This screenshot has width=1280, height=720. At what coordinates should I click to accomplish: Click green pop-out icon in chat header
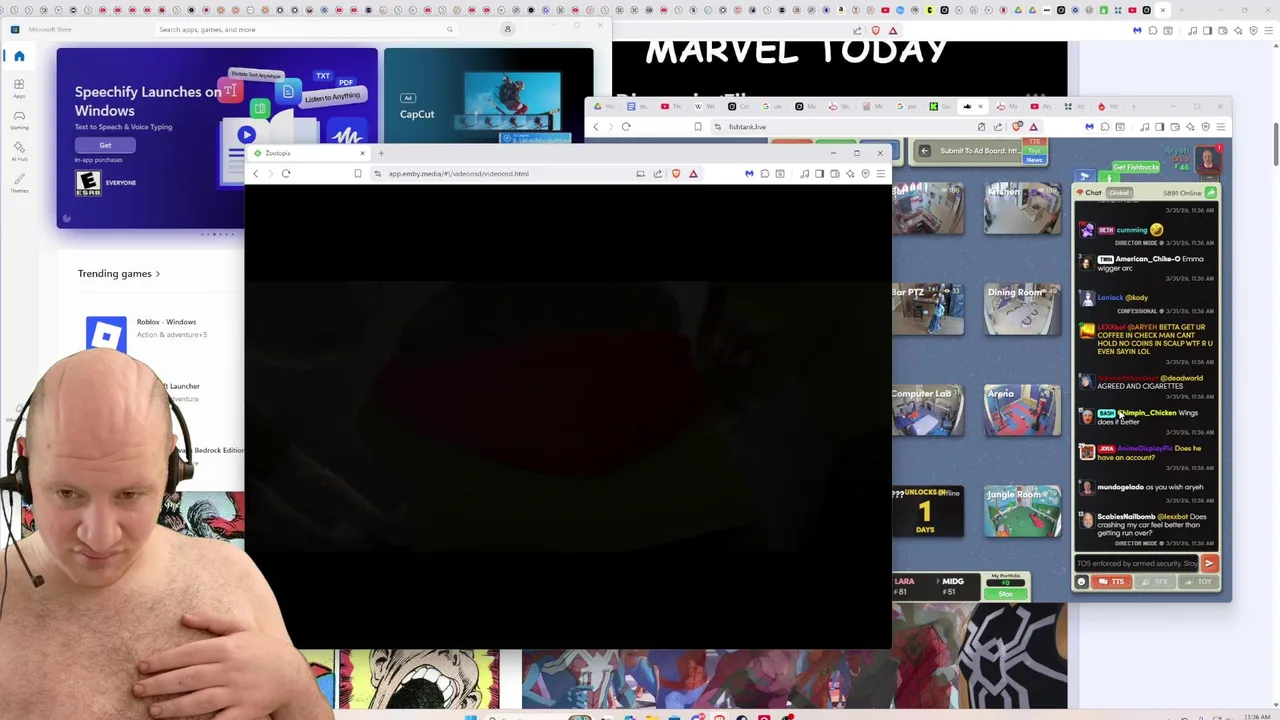point(1211,192)
